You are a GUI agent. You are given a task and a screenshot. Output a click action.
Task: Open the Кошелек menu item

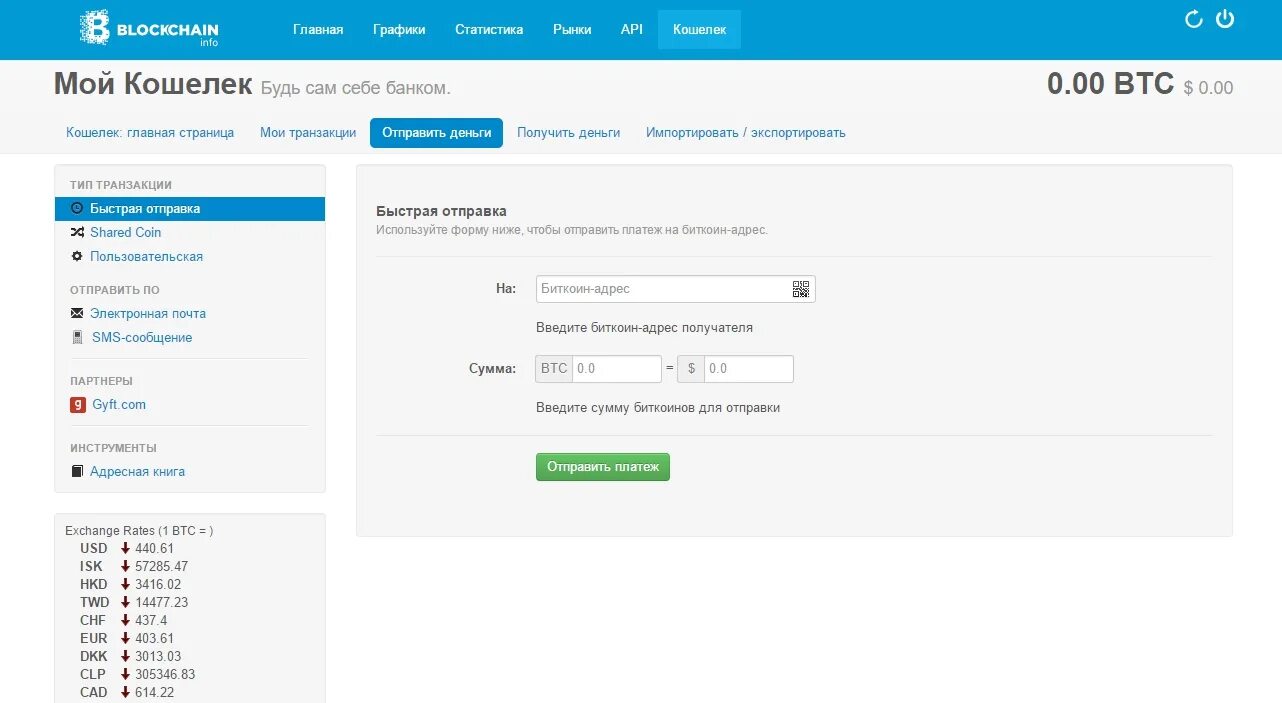[x=699, y=29]
